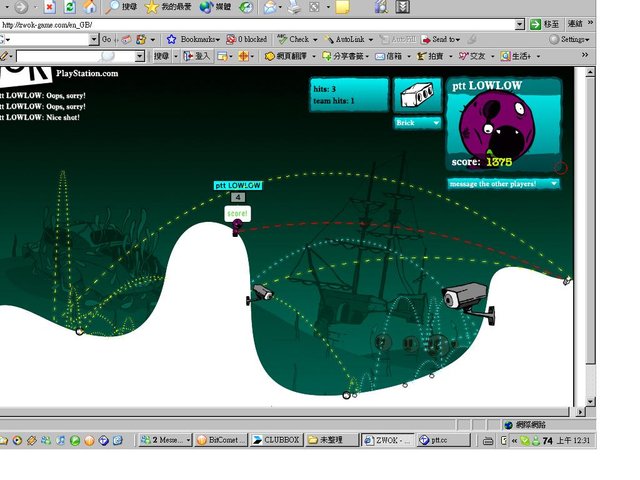Viewport: 640px width, 480px height.
Task: Toggle the AutoLink toolbar button
Action: [x=351, y=39]
